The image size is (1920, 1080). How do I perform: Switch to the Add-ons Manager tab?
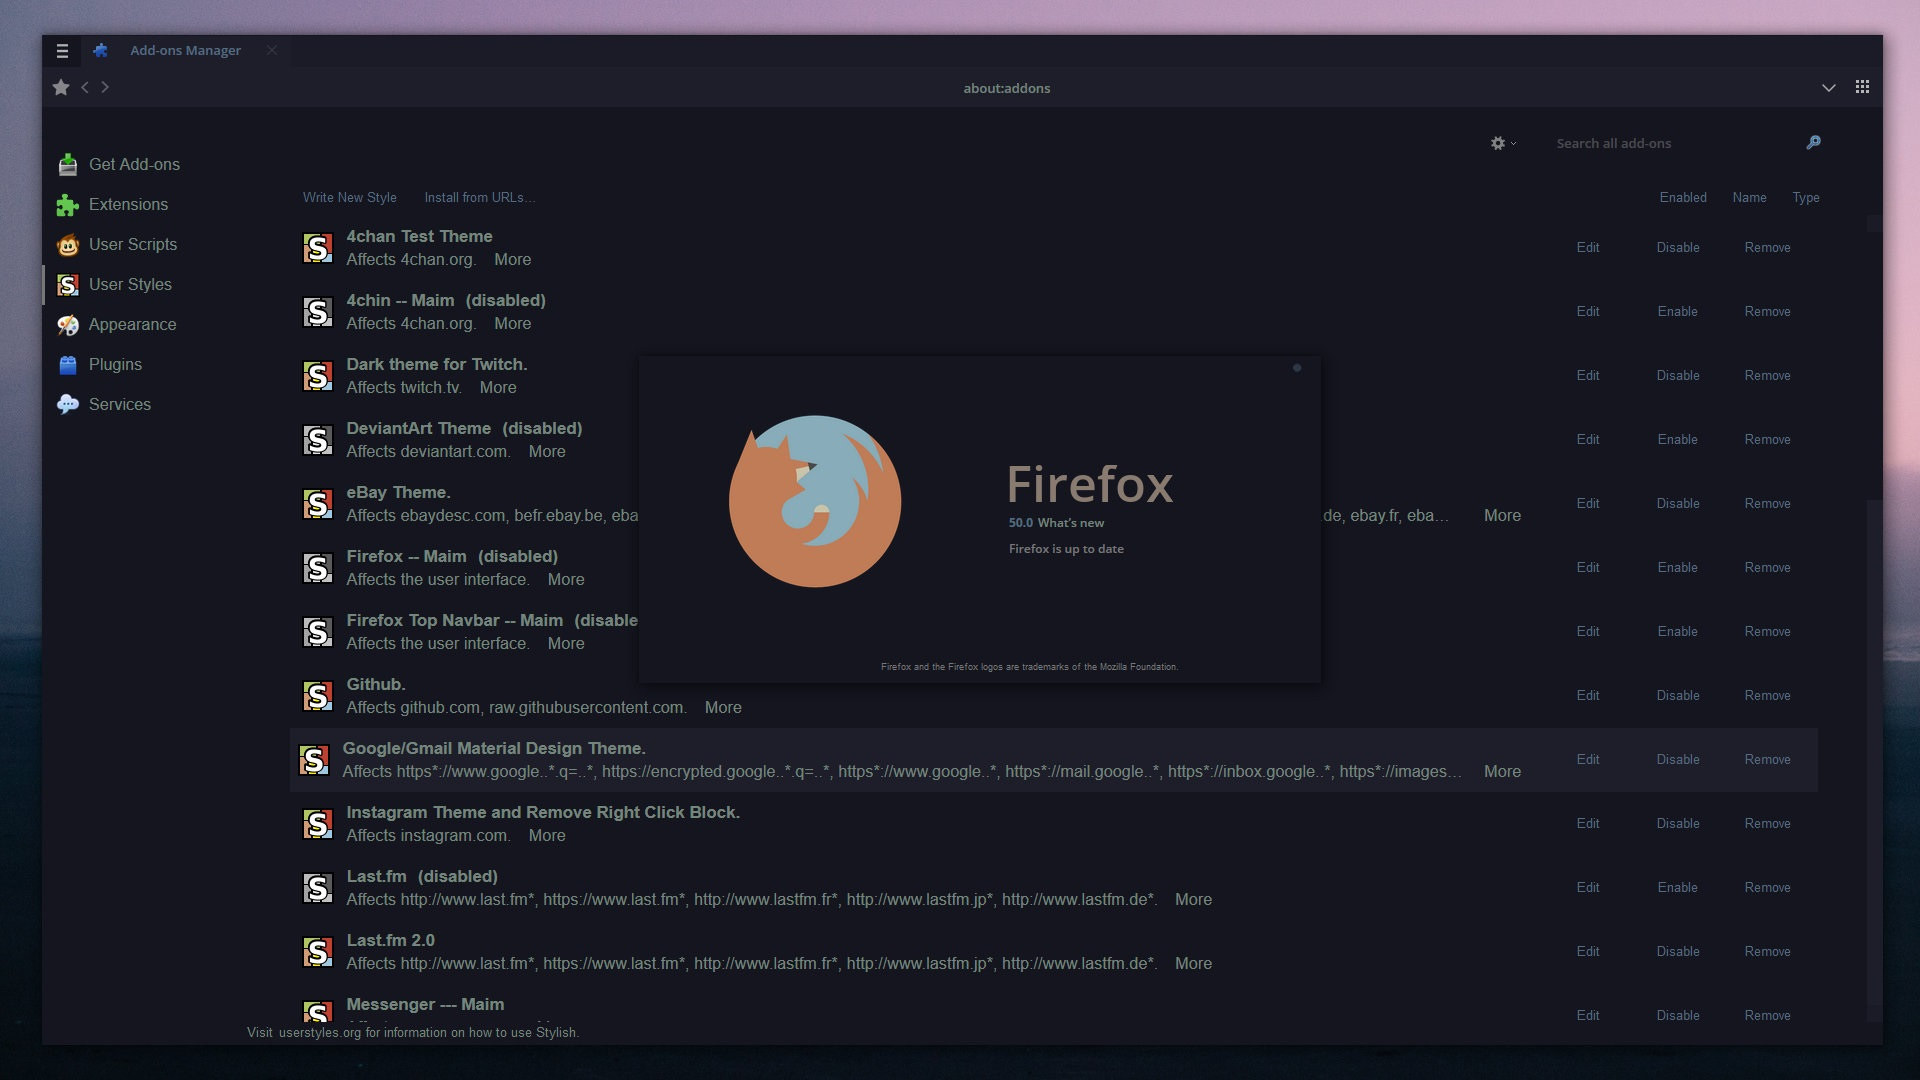(x=184, y=50)
